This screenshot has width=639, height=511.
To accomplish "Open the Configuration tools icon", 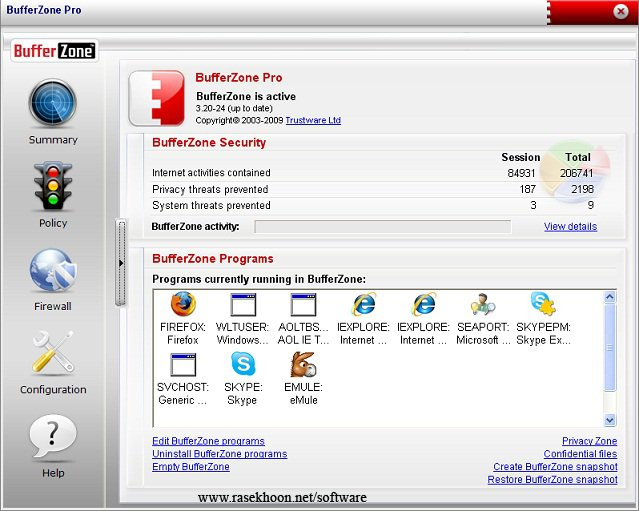I will pyautogui.click(x=53, y=352).
